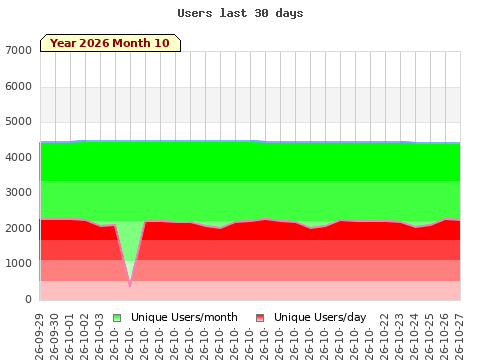The height and width of the screenshot is (360, 480).
Task: Click the red Unique Users/day legend swatch
Action: tap(260, 318)
